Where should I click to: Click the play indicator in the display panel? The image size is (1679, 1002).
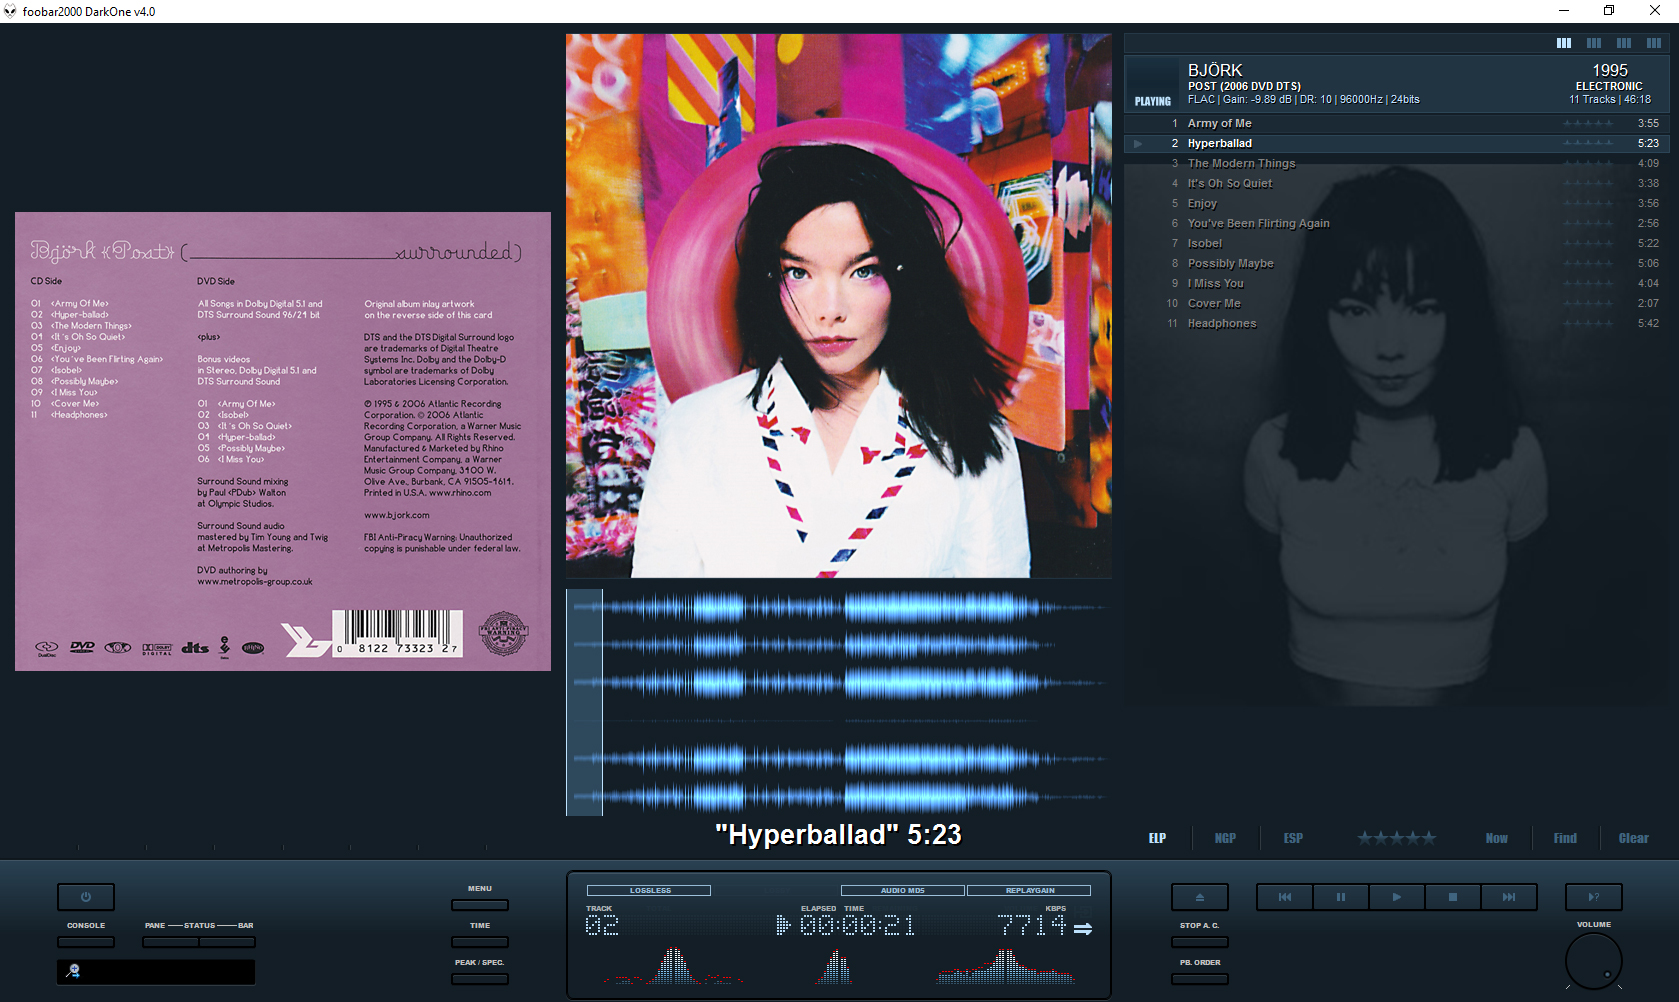(x=783, y=925)
